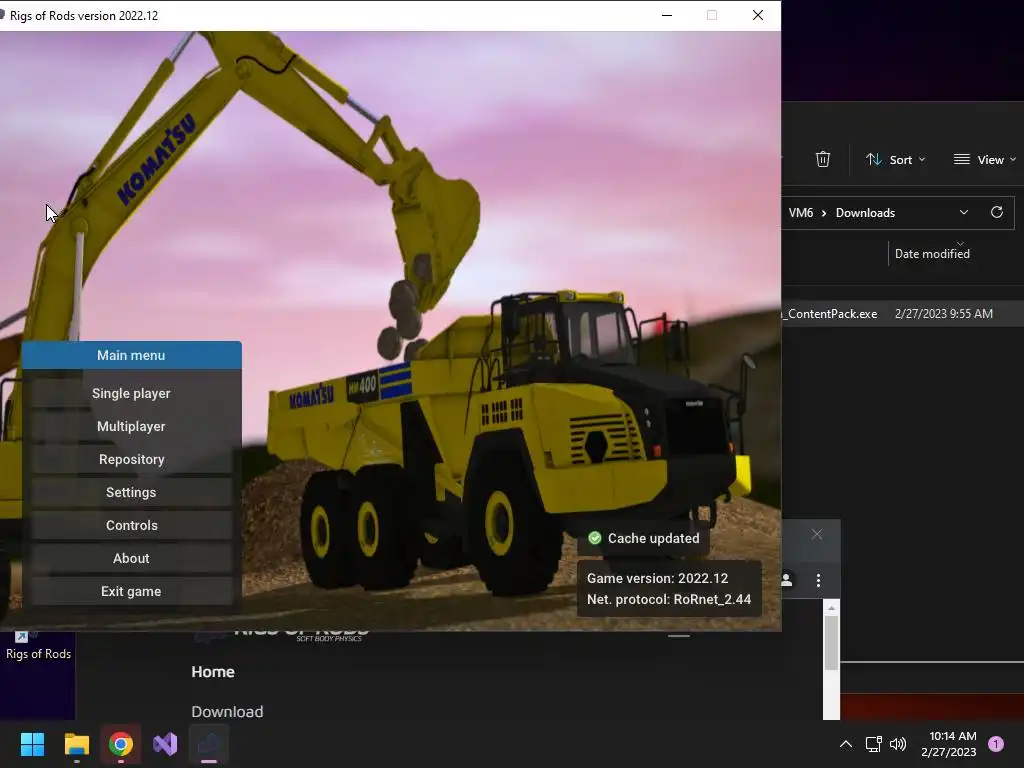The width and height of the screenshot is (1024, 768).
Task: Open Visual Studio from the taskbar
Action: tap(165, 744)
